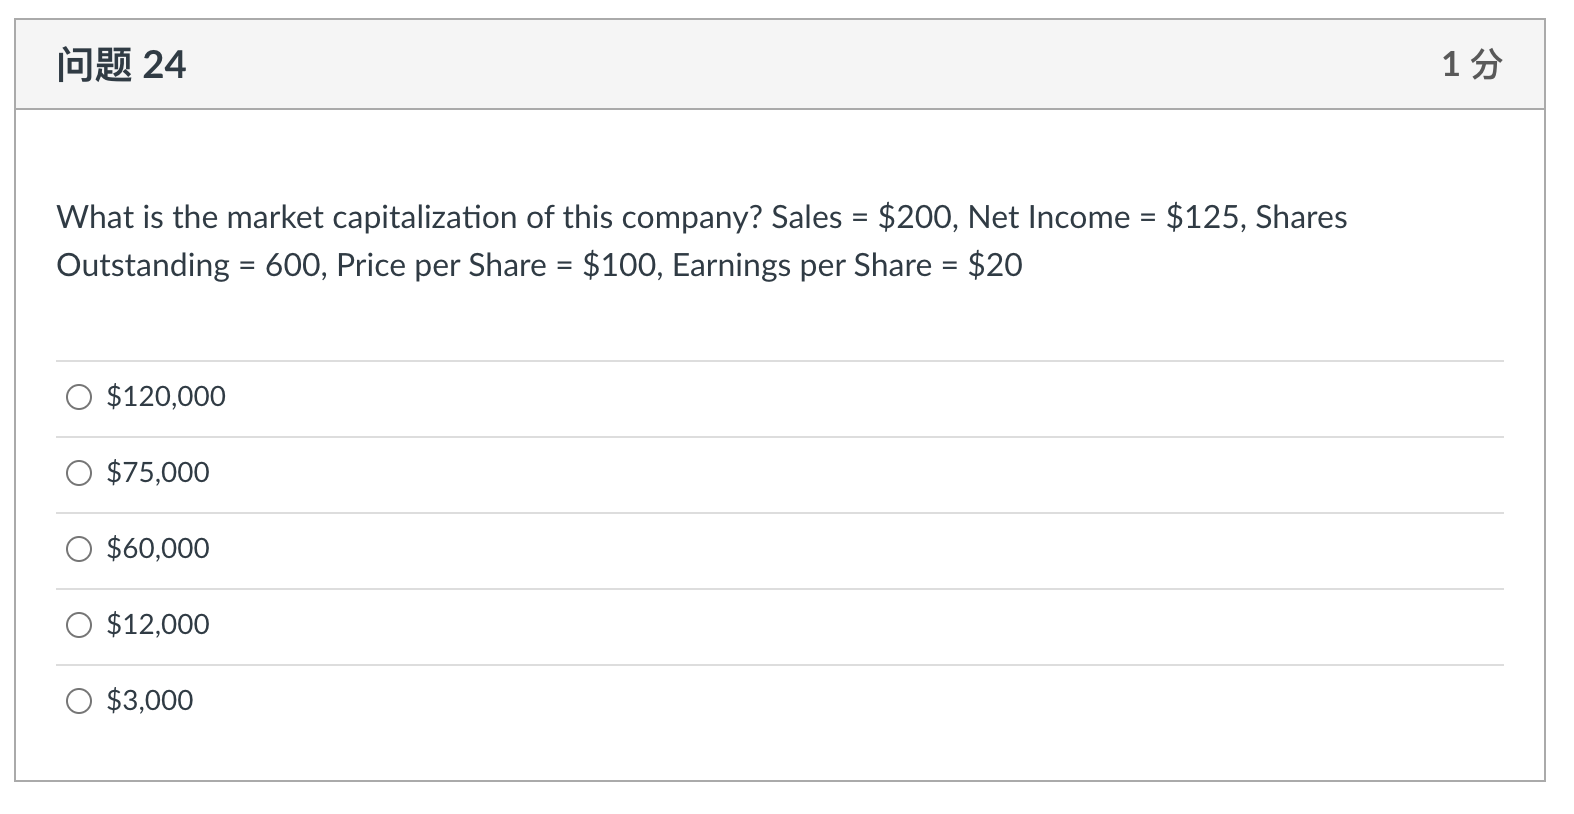Click the words "Price per Share" in question
Screen dimensions: 1574x814
441,265
